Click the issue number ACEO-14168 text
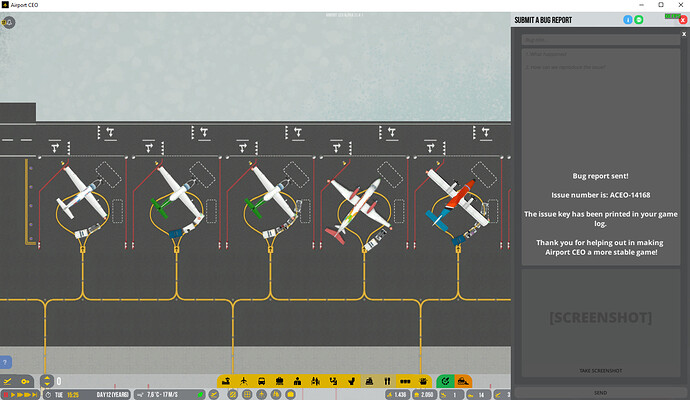The width and height of the screenshot is (690, 400). 601,195
